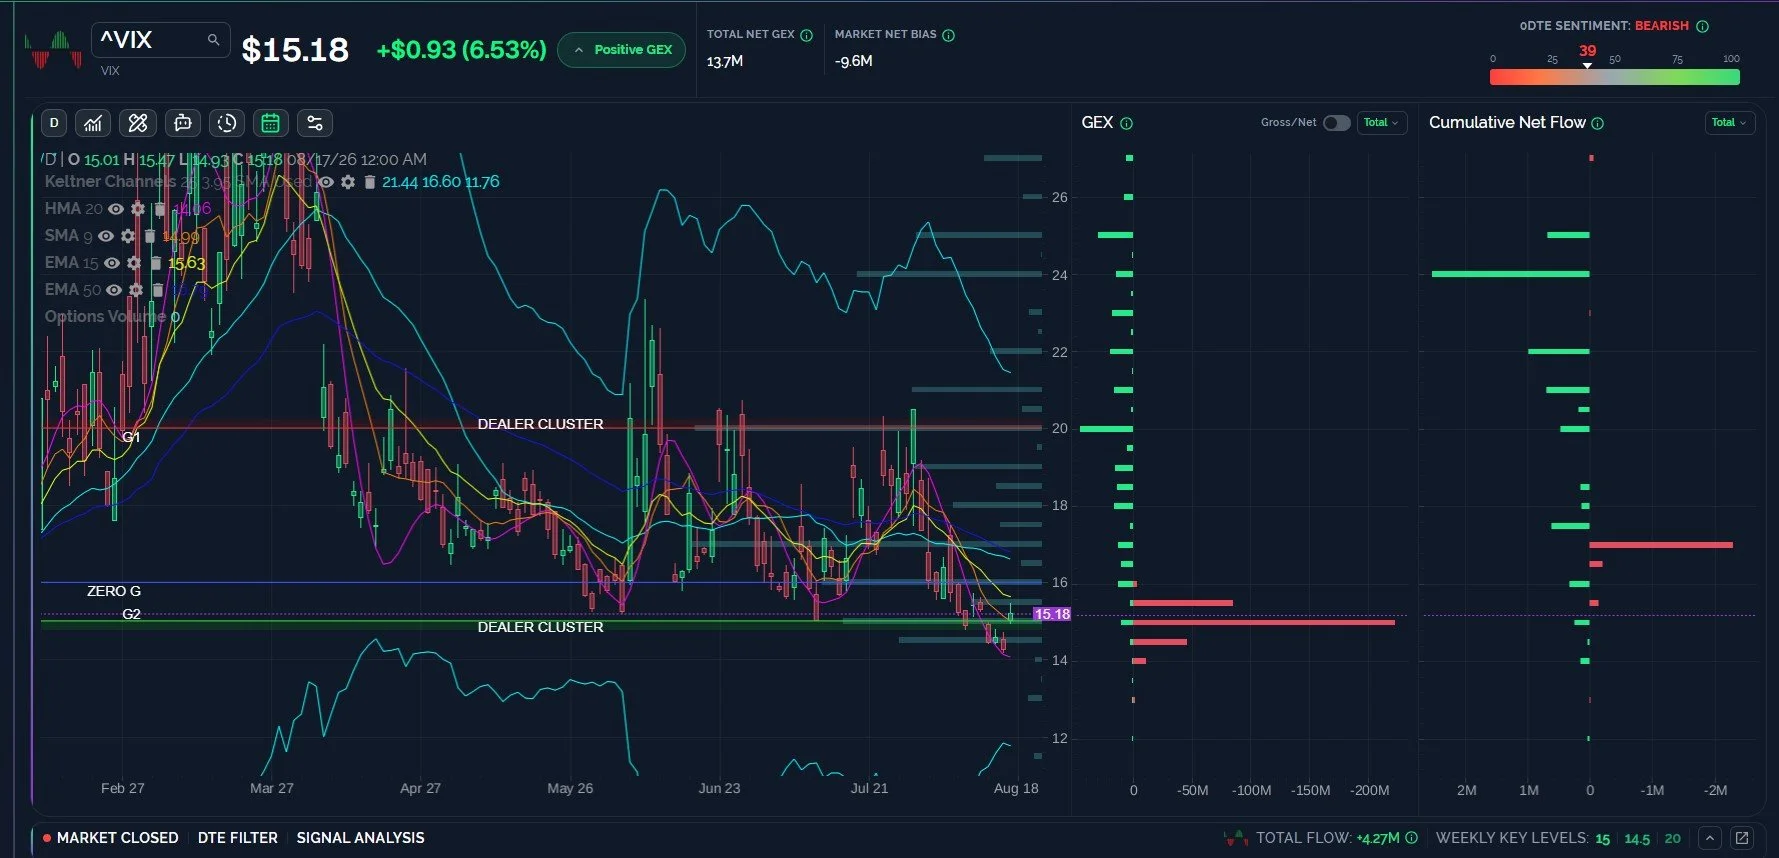Open the D timeframe selector

click(x=54, y=123)
